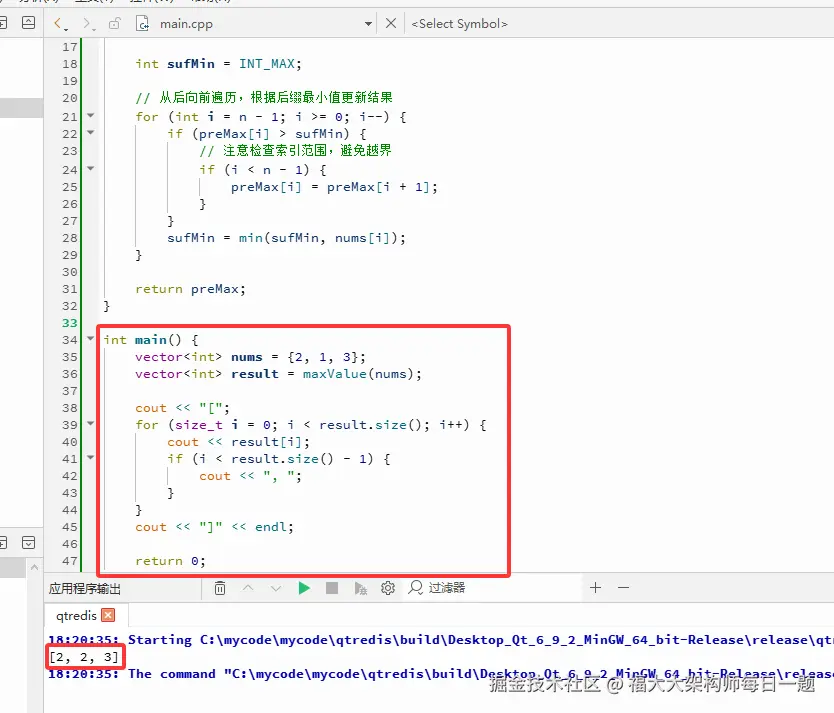Jump to next item in output
This screenshot has height=713, width=834.
coord(276,588)
